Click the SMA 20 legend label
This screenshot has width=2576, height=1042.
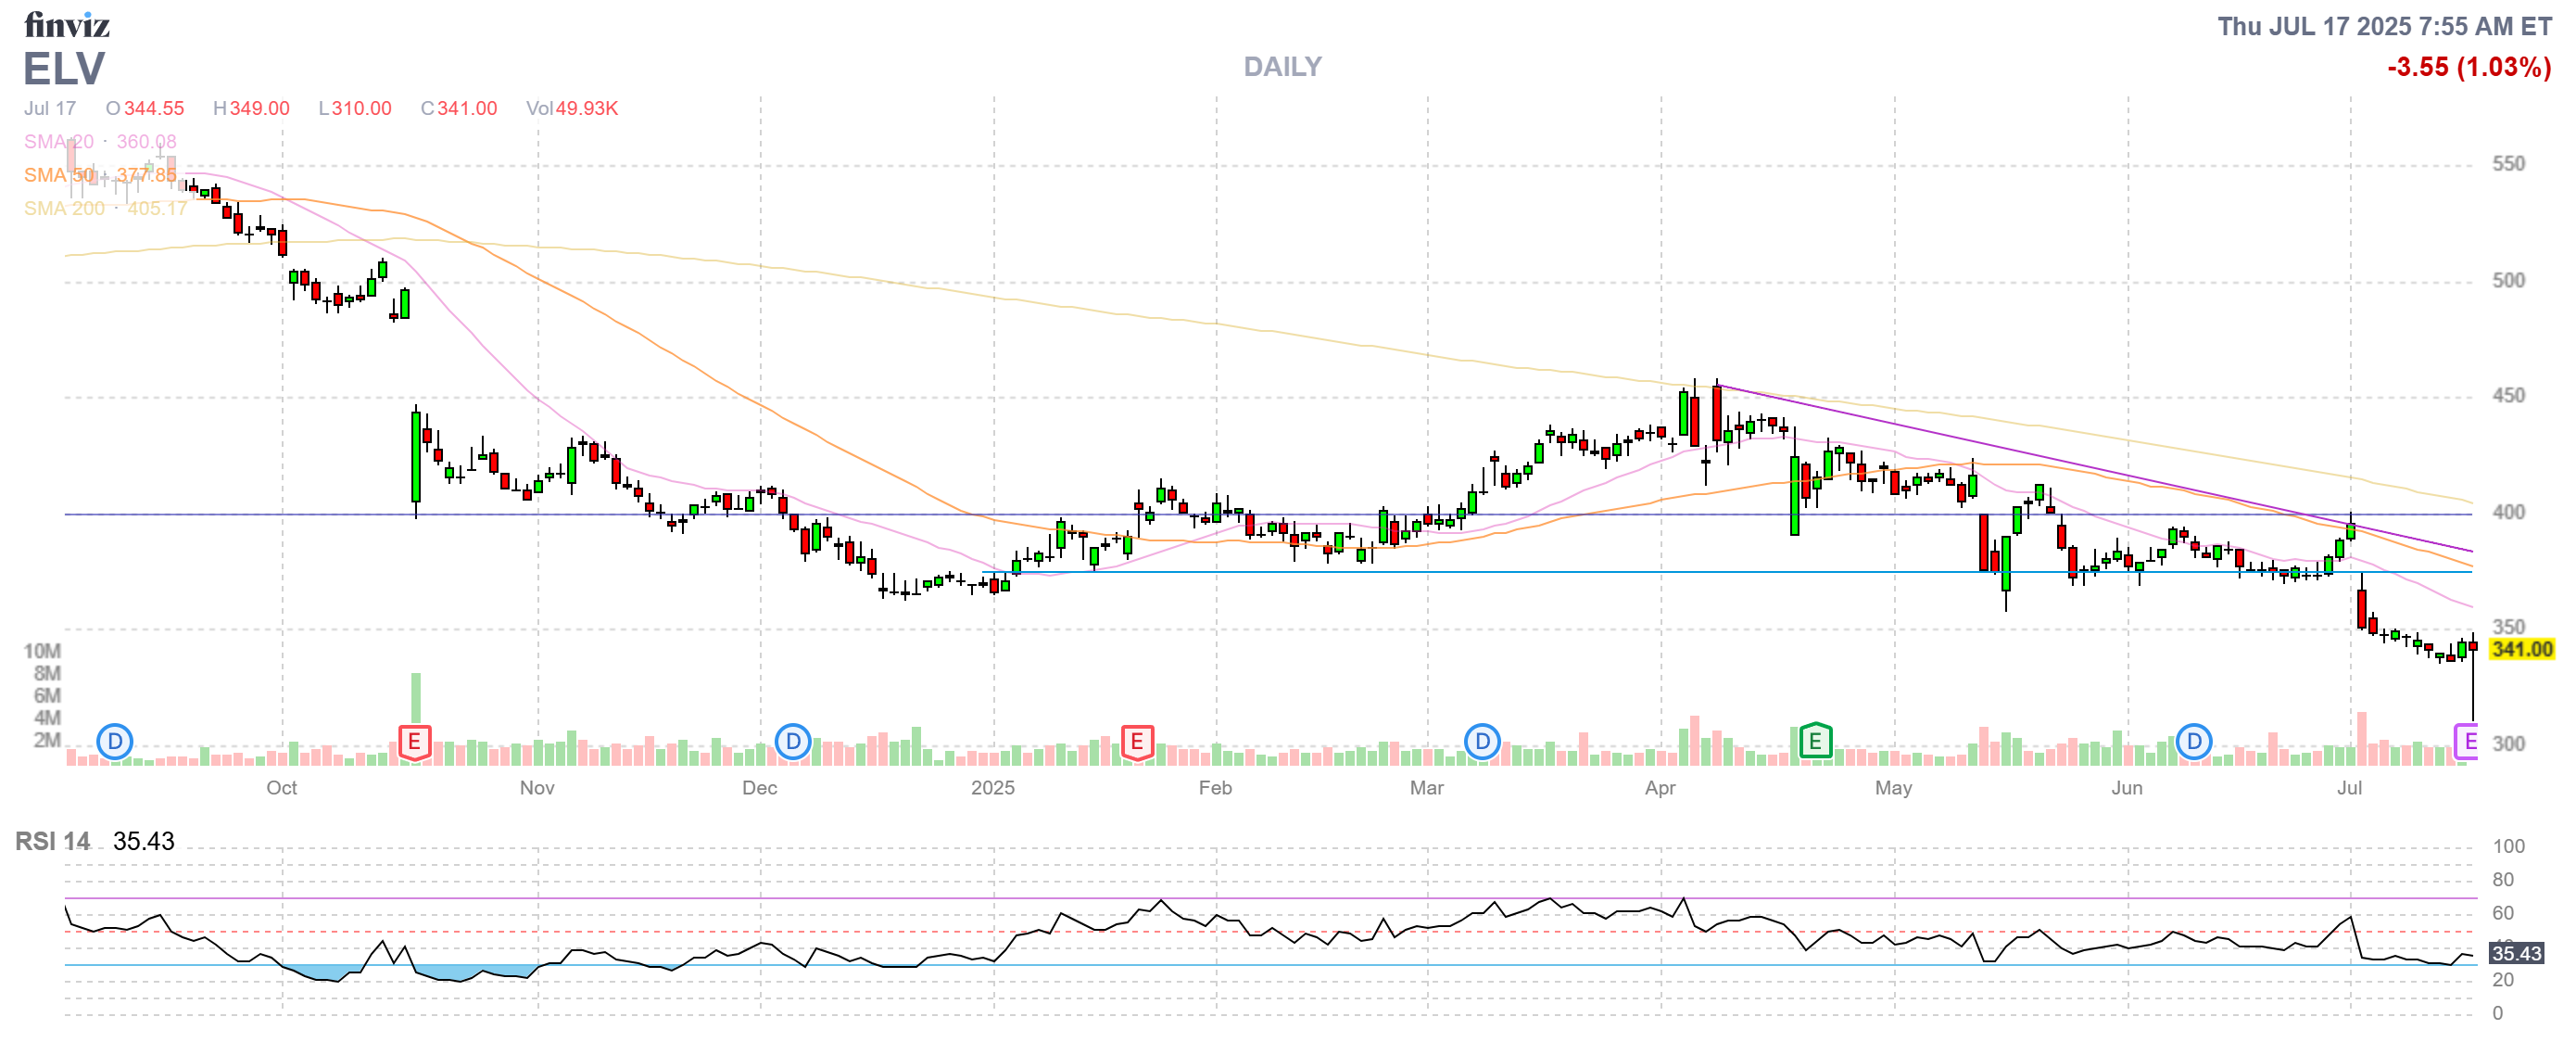click(x=59, y=142)
